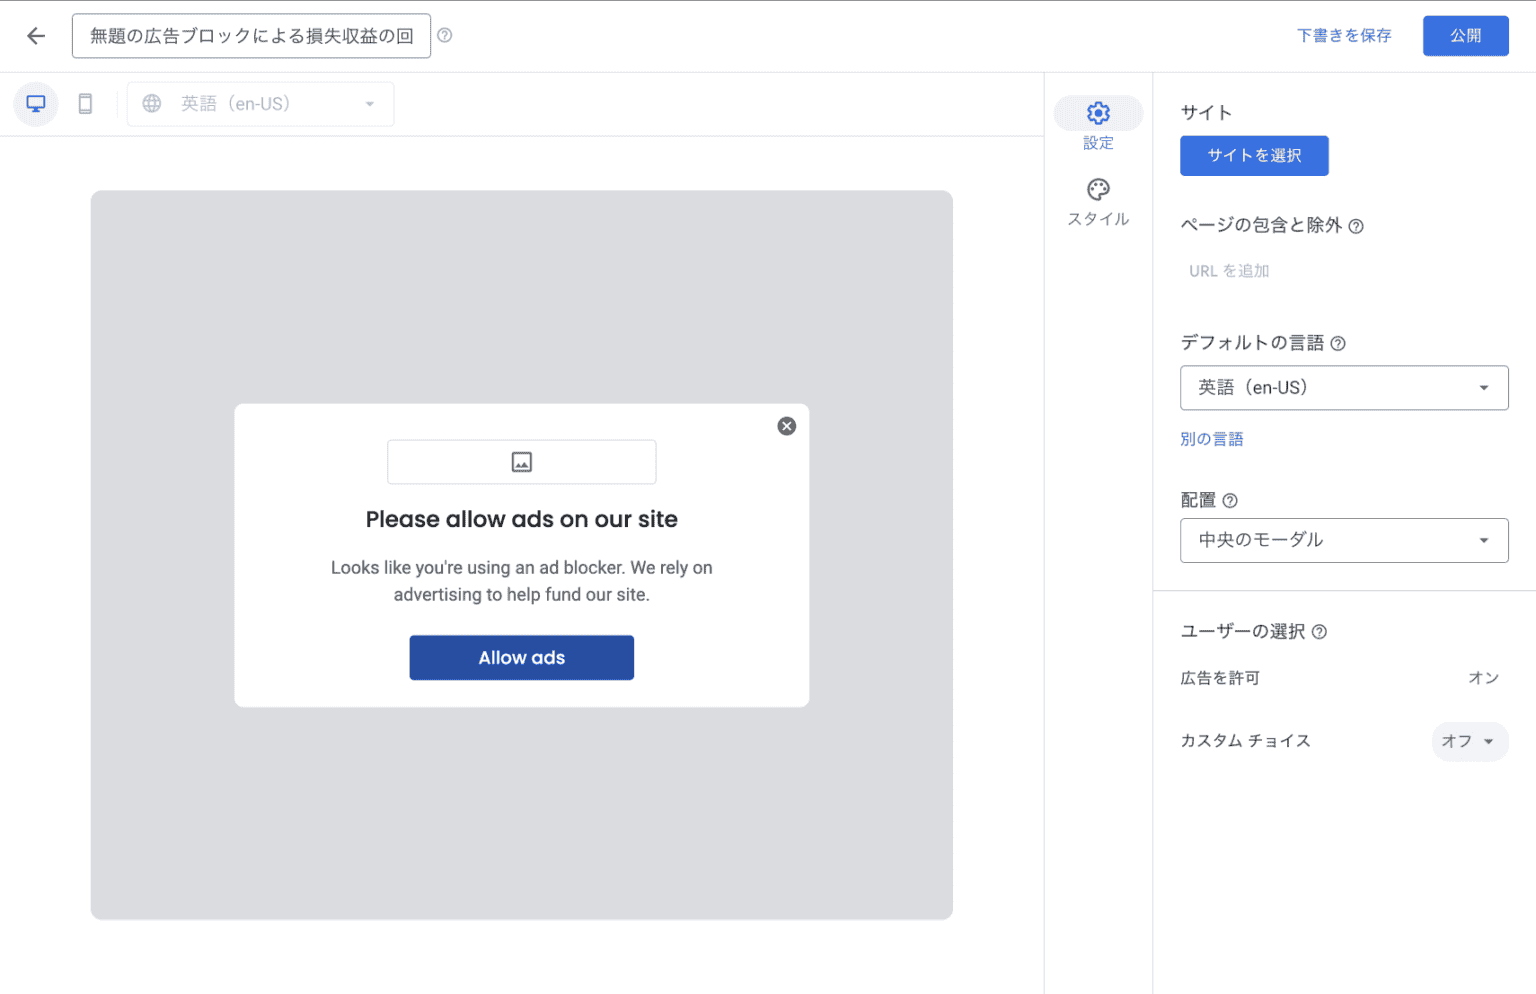This screenshot has height=994, width=1536.
Task: Open the スタイル tab
Action: 1098,202
